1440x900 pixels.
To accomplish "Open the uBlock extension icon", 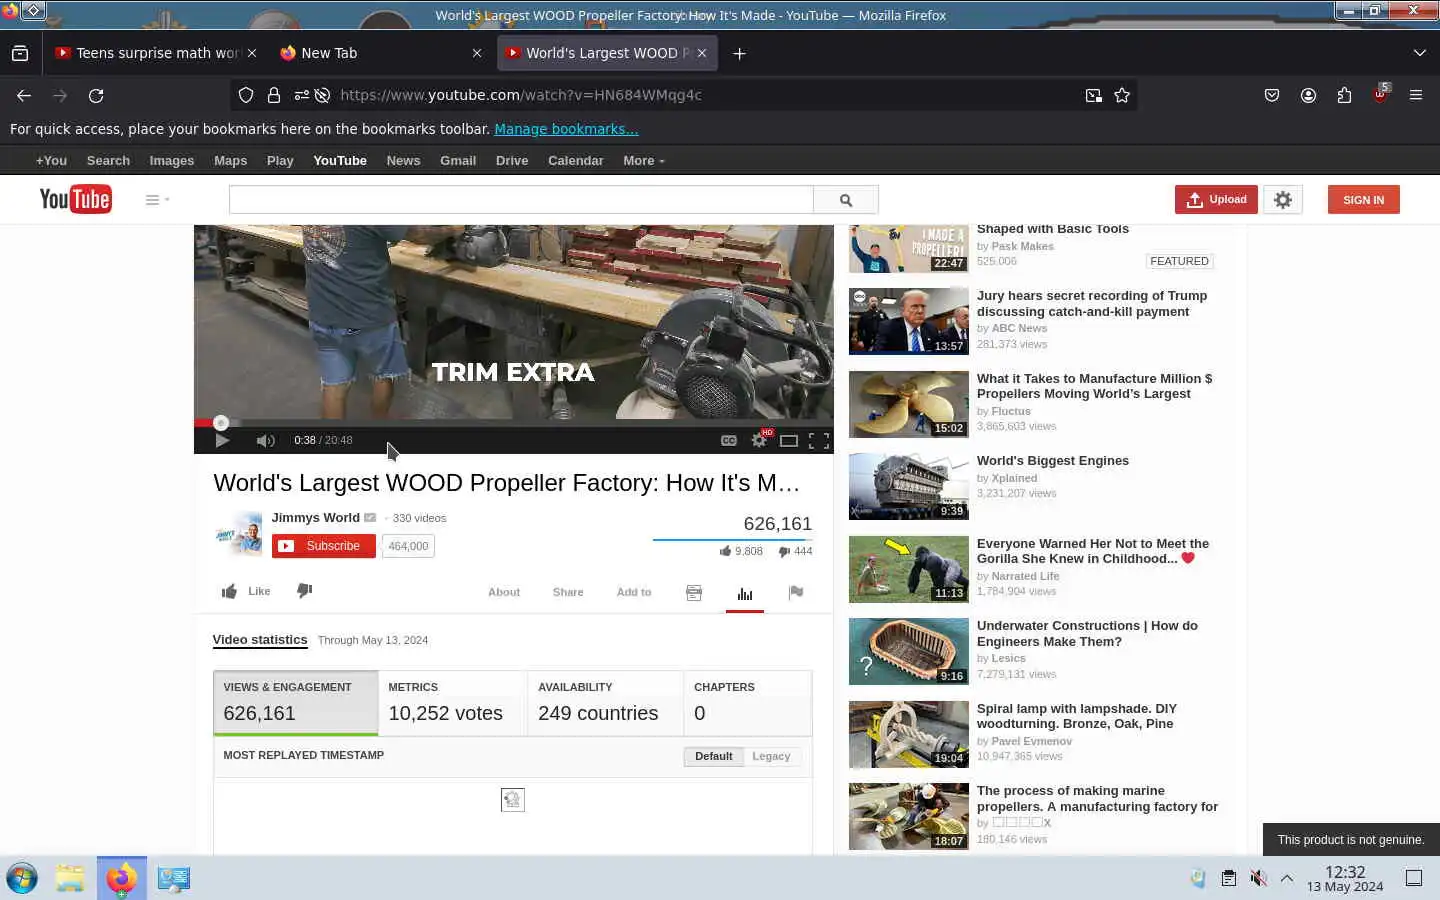I will coord(1380,95).
